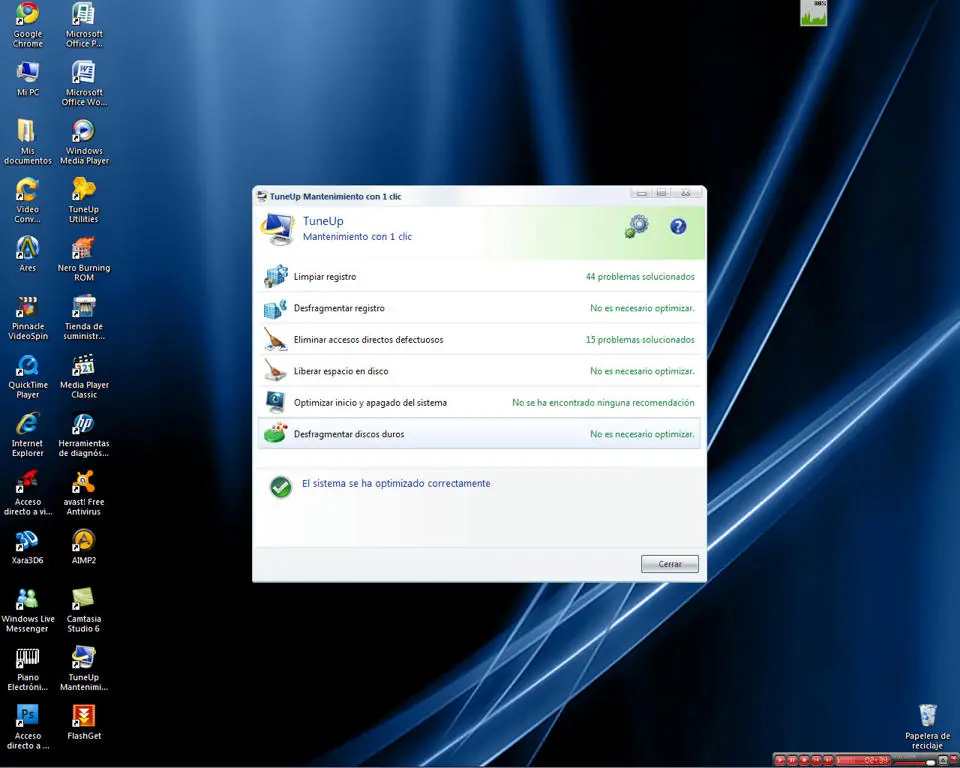This screenshot has height=768, width=960.
Task: Select Papelera de reciclaje icon
Action: (x=928, y=727)
